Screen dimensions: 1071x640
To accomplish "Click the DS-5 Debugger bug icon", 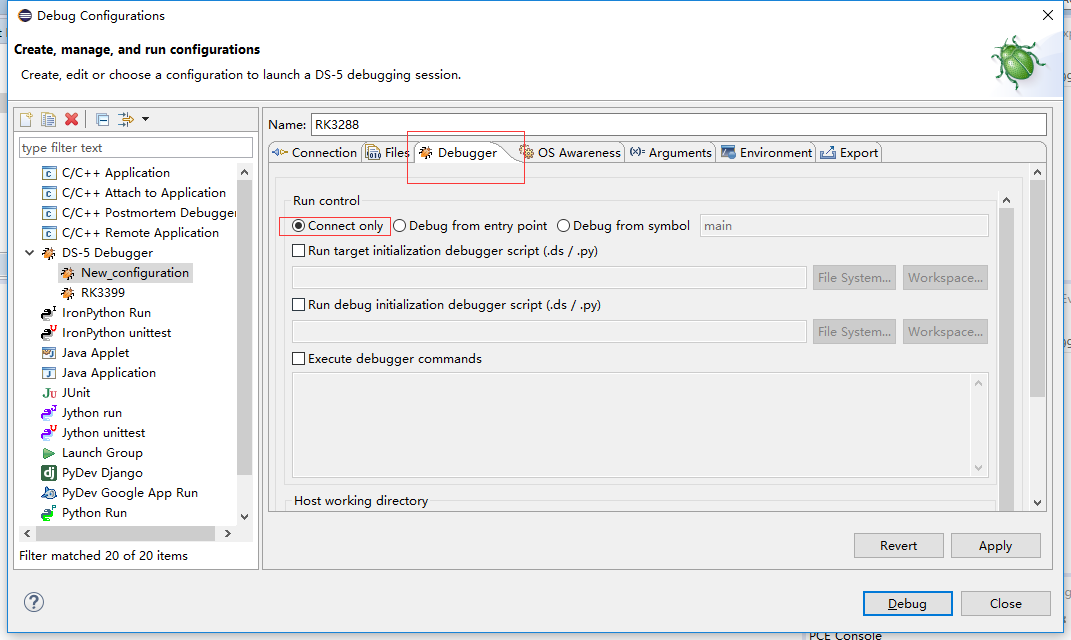I will click(x=48, y=253).
